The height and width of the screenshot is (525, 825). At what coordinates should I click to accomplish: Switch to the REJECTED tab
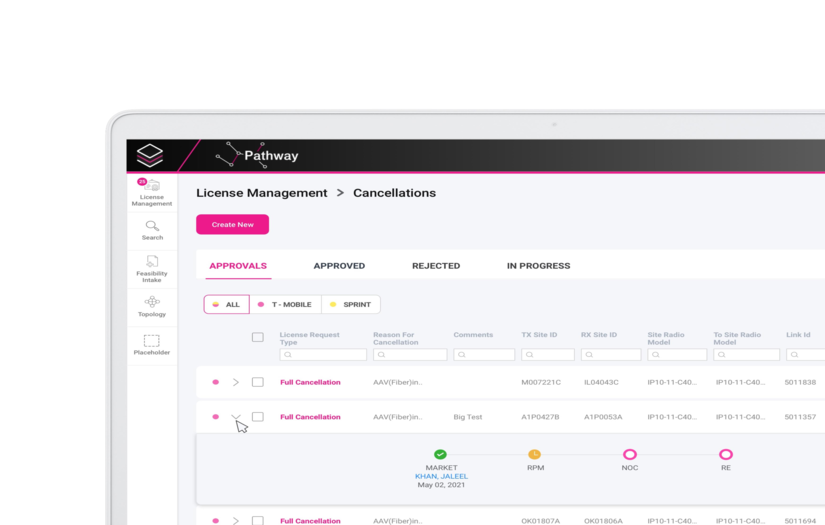(x=436, y=266)
